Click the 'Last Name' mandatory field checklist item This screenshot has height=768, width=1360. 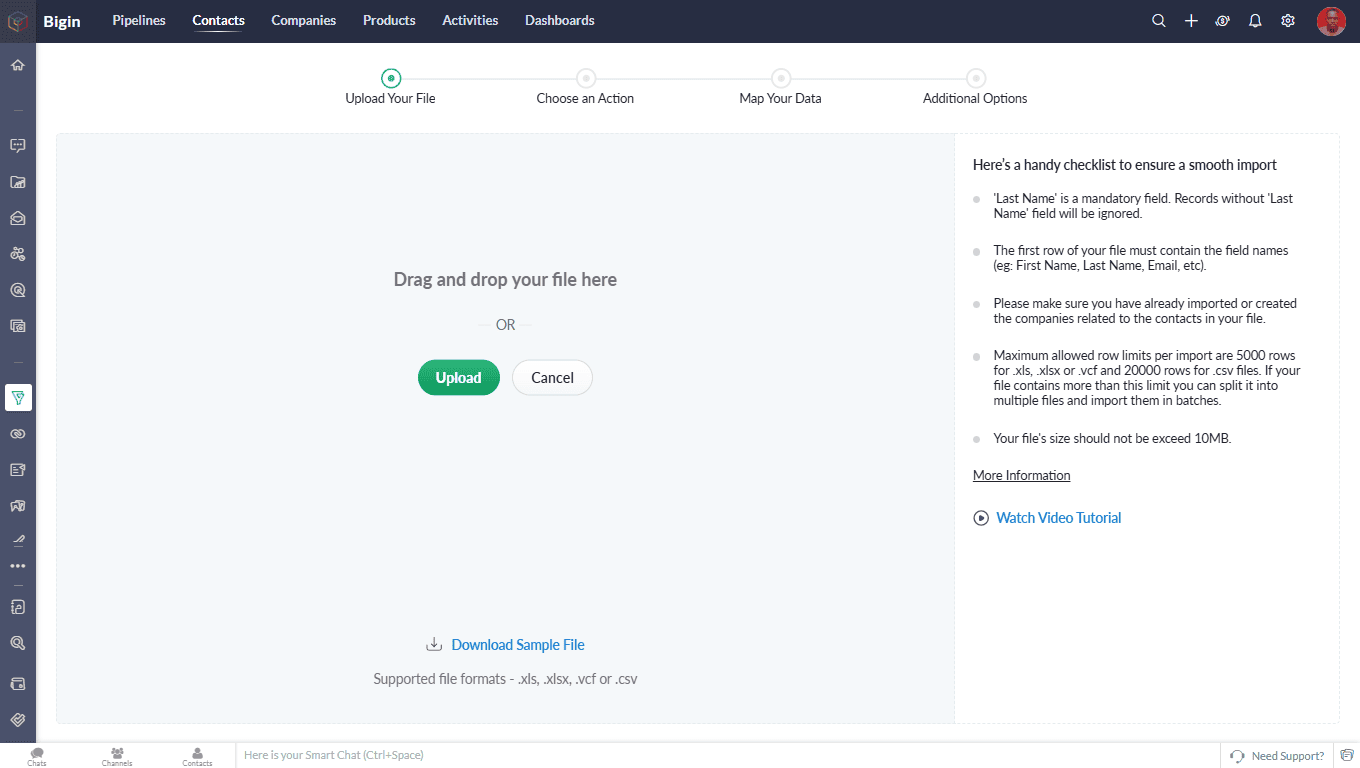click(x=1143, y=206)
